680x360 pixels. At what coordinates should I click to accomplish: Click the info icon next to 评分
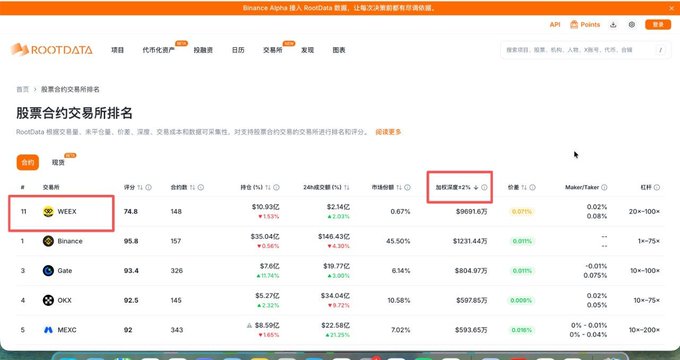(x=148, y=187)
